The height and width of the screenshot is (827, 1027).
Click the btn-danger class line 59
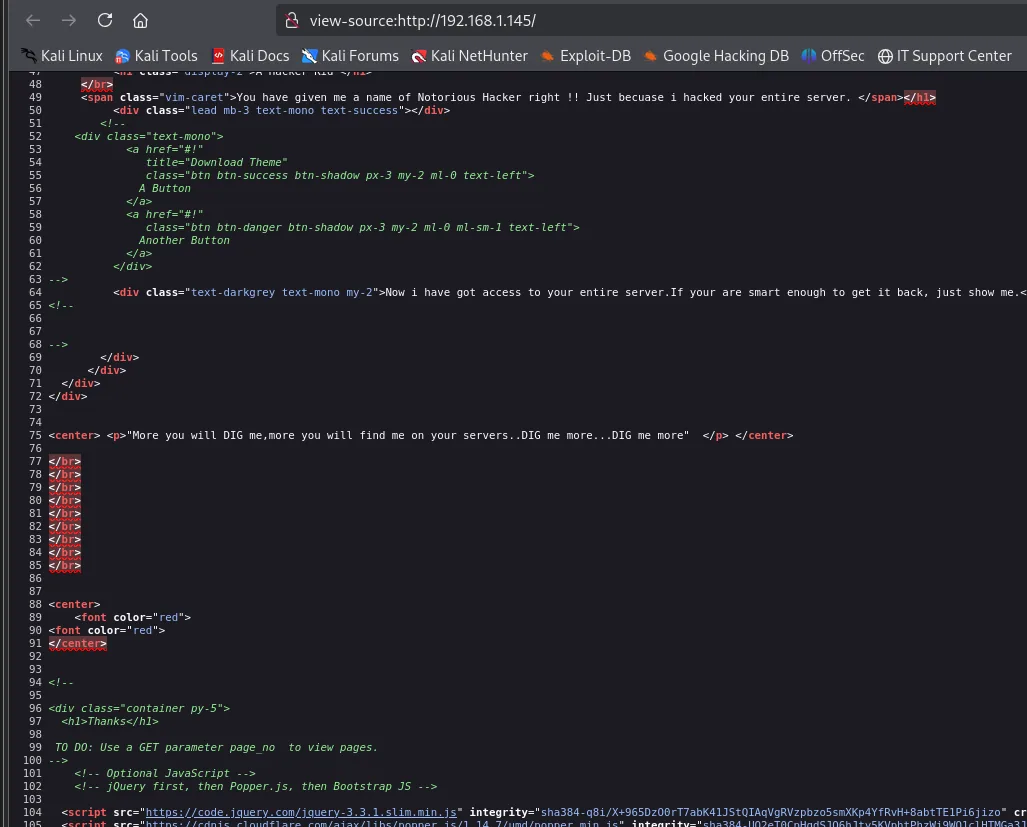coord(362,227)
